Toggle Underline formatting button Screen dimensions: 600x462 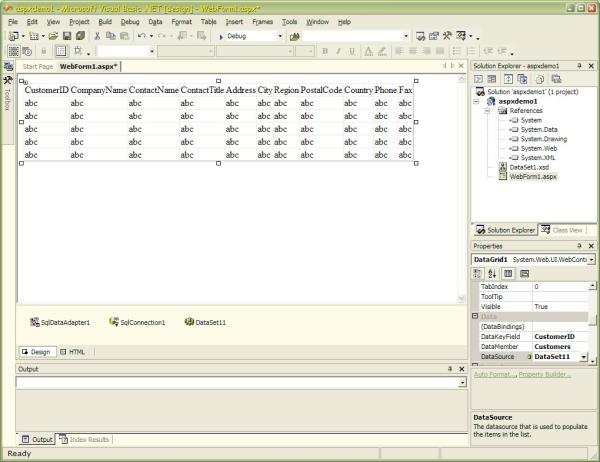pyautogui.click(x=352, y=51)
